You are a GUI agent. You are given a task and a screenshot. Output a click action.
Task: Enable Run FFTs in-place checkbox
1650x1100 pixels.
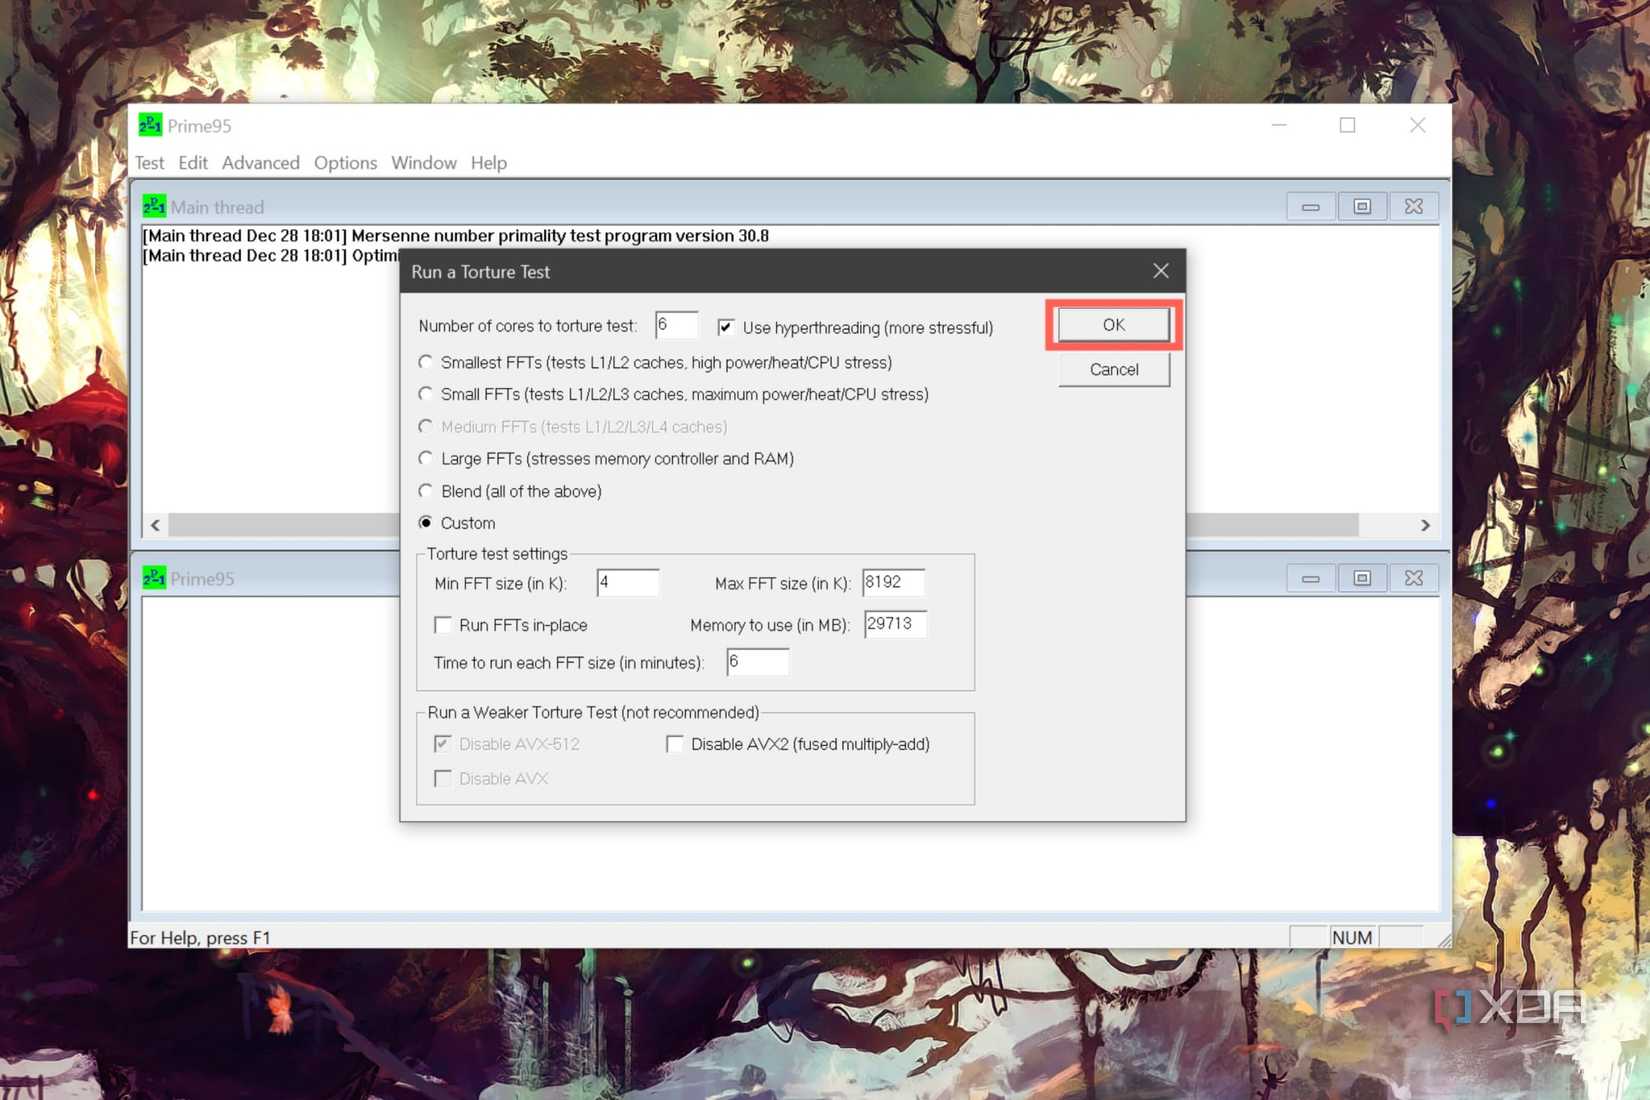point(443,625)
